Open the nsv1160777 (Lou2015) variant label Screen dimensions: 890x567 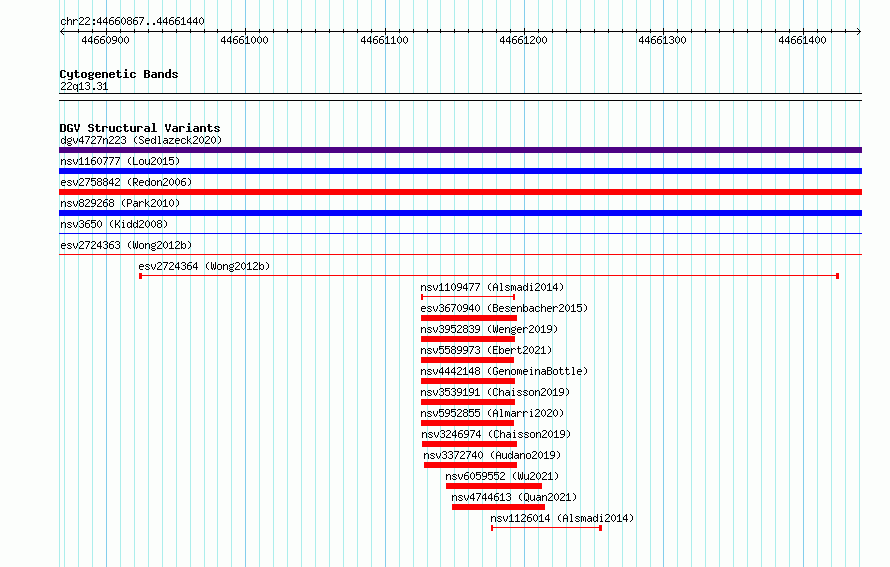click(120, 161)
